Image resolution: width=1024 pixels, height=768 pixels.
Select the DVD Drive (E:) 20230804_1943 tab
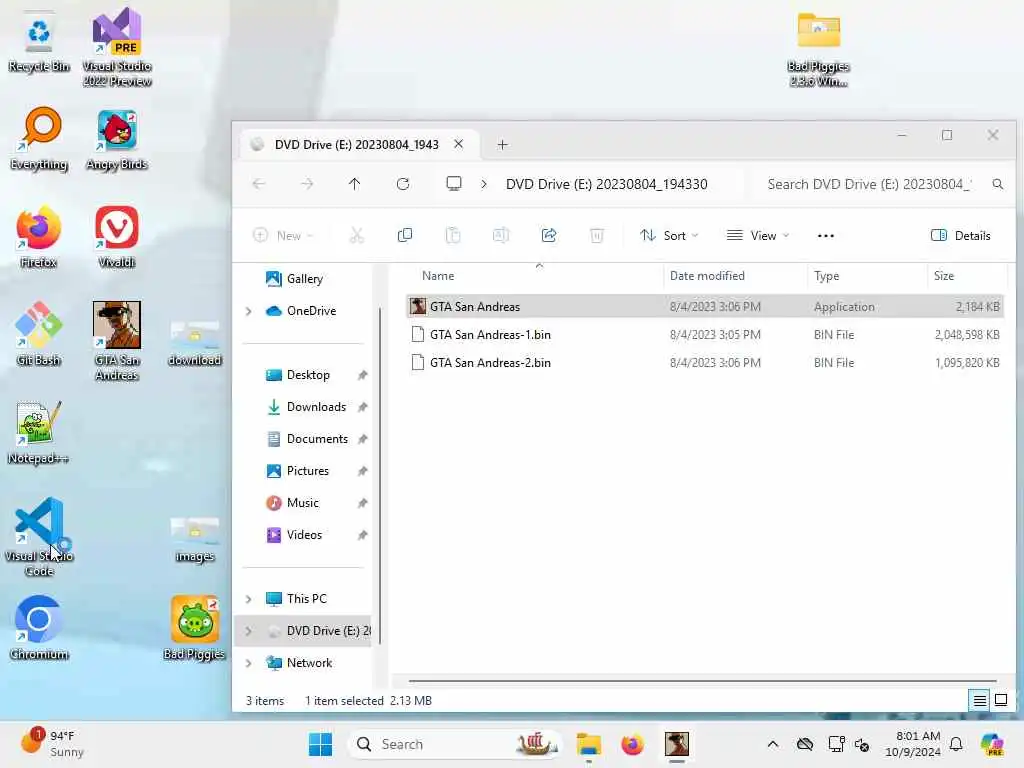tap(356, 144)
